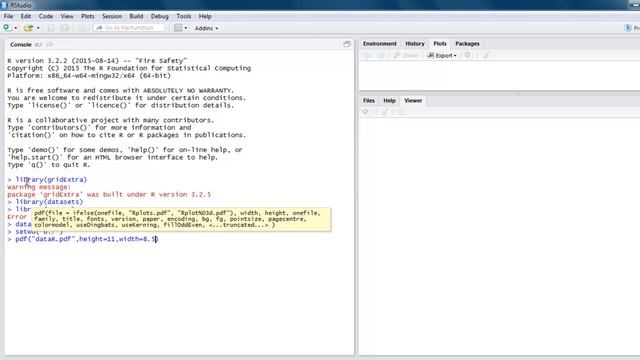Image resolution: width=640 pixels, height=360 pixels.
Task: Click the RStudio title bar icon
Action: [4, 5]
